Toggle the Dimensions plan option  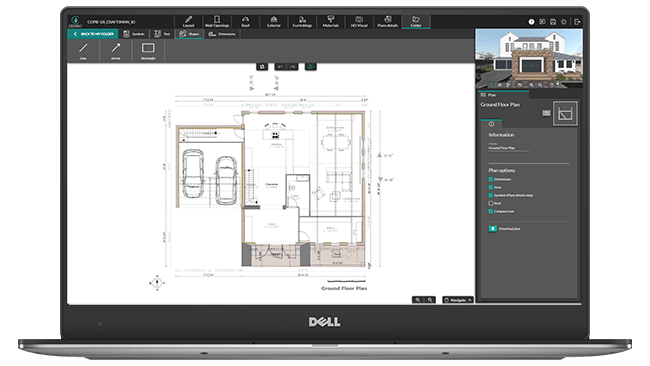(491, 179)
